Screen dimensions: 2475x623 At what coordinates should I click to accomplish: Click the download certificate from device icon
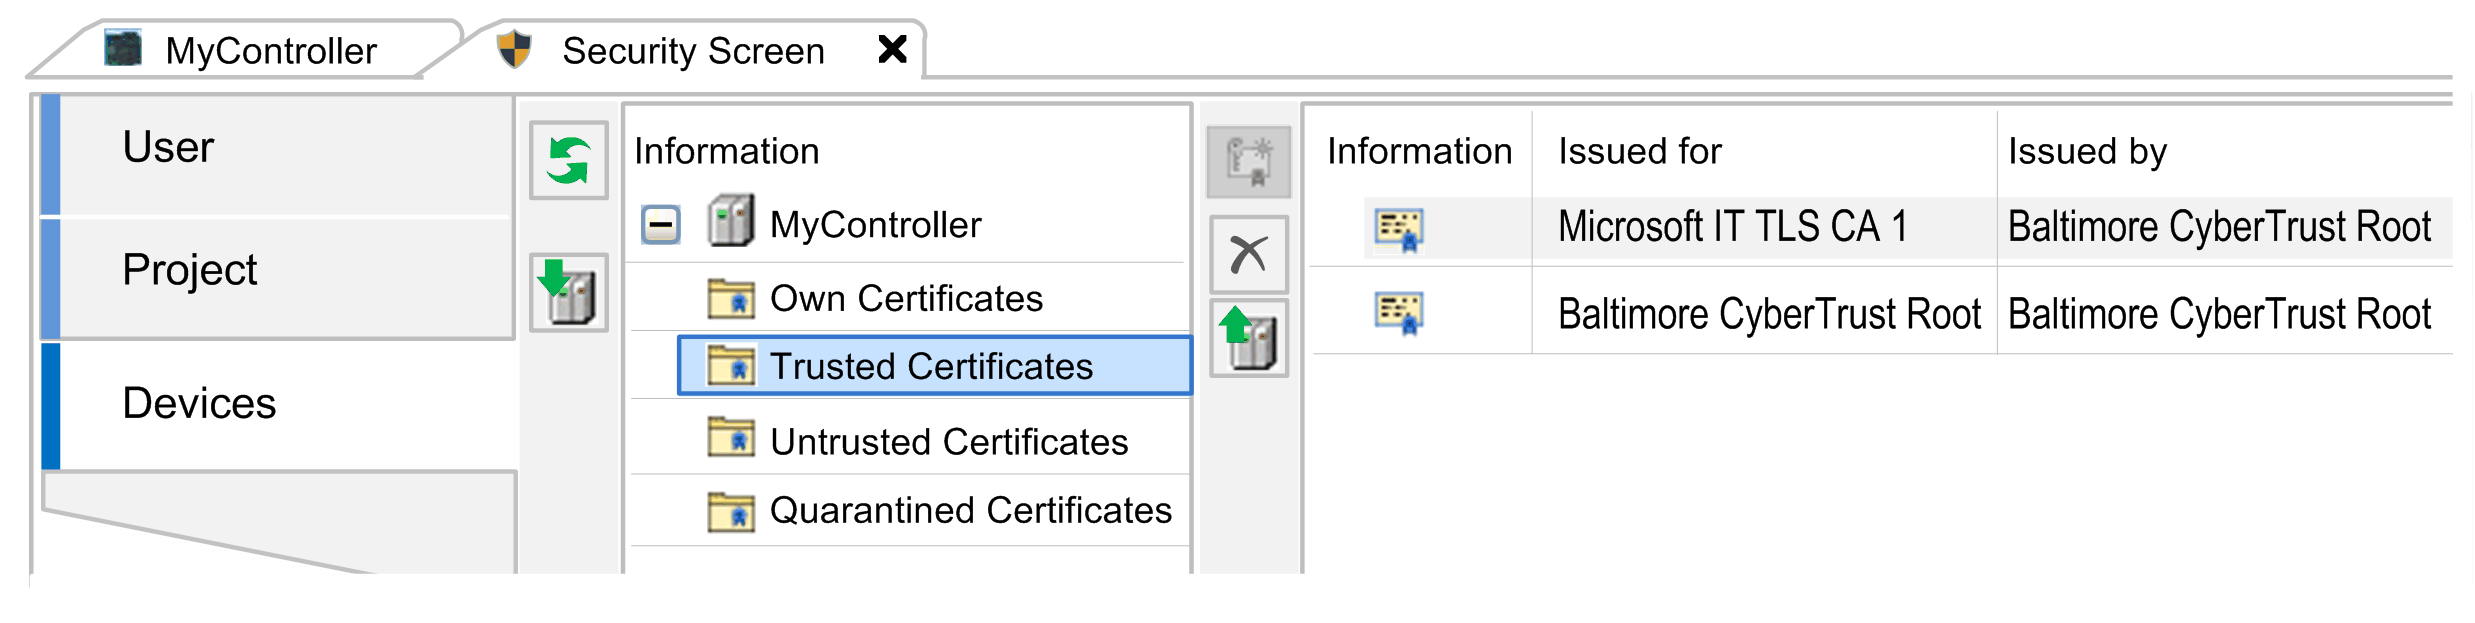coord(568,292)
